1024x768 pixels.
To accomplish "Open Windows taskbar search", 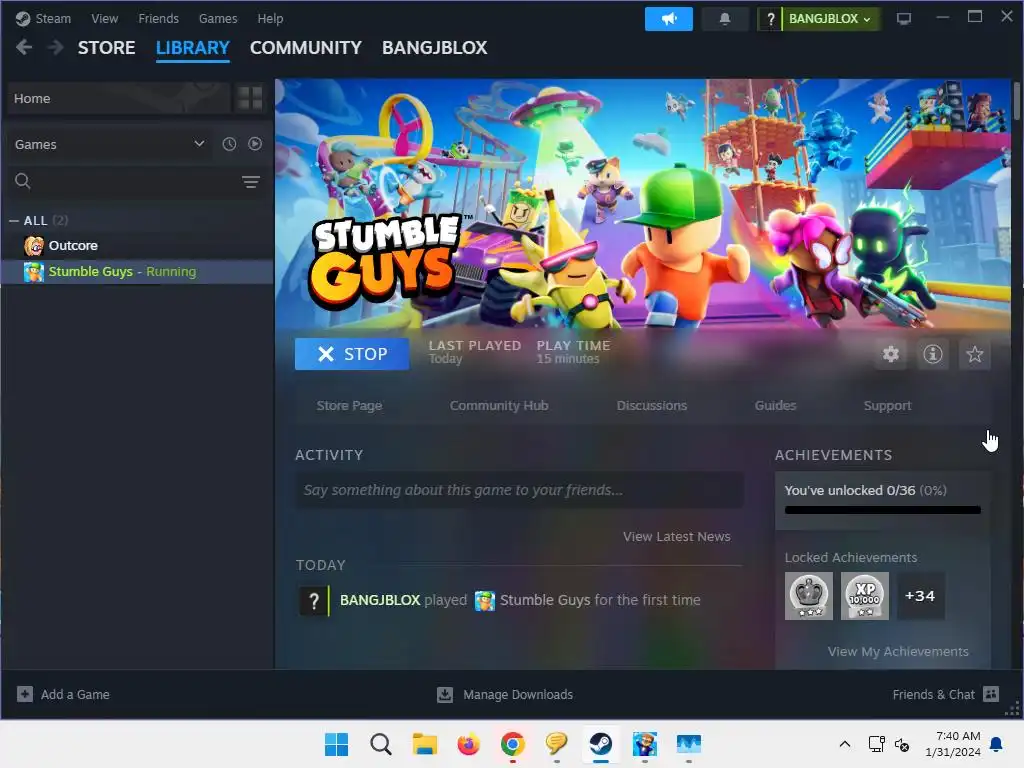I will tap(381, 744).
